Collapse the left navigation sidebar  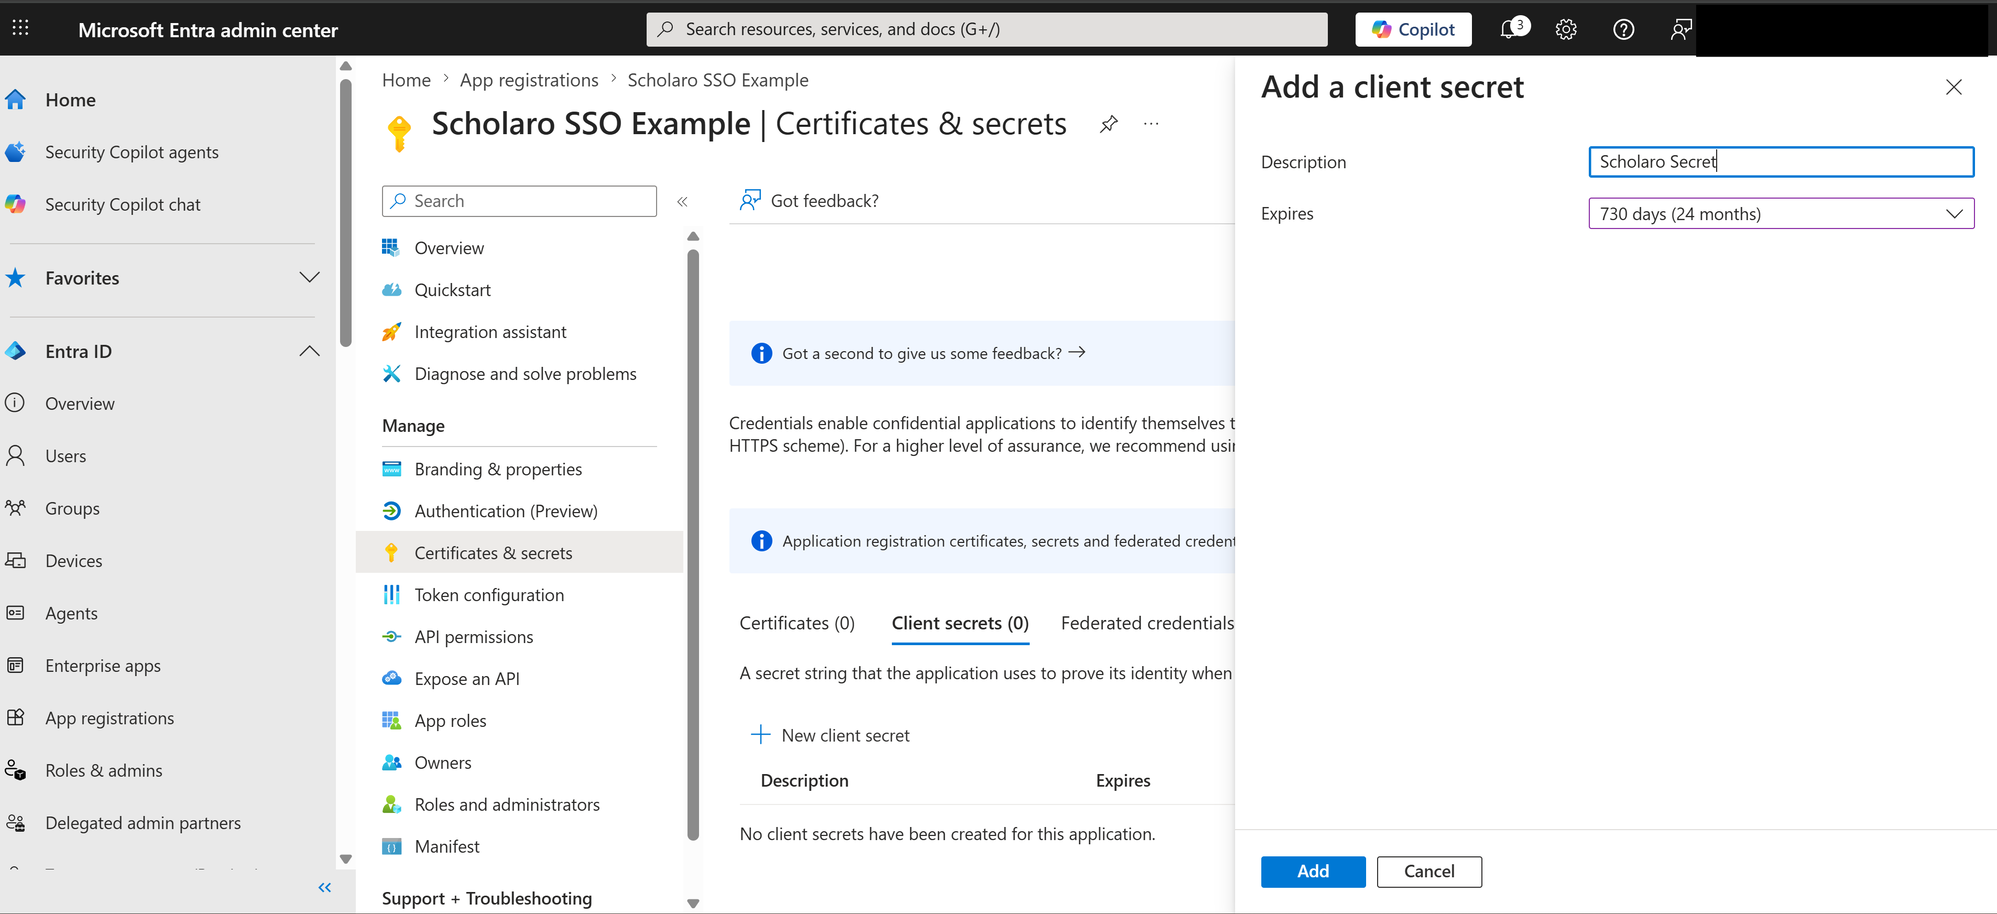point(324,887)
